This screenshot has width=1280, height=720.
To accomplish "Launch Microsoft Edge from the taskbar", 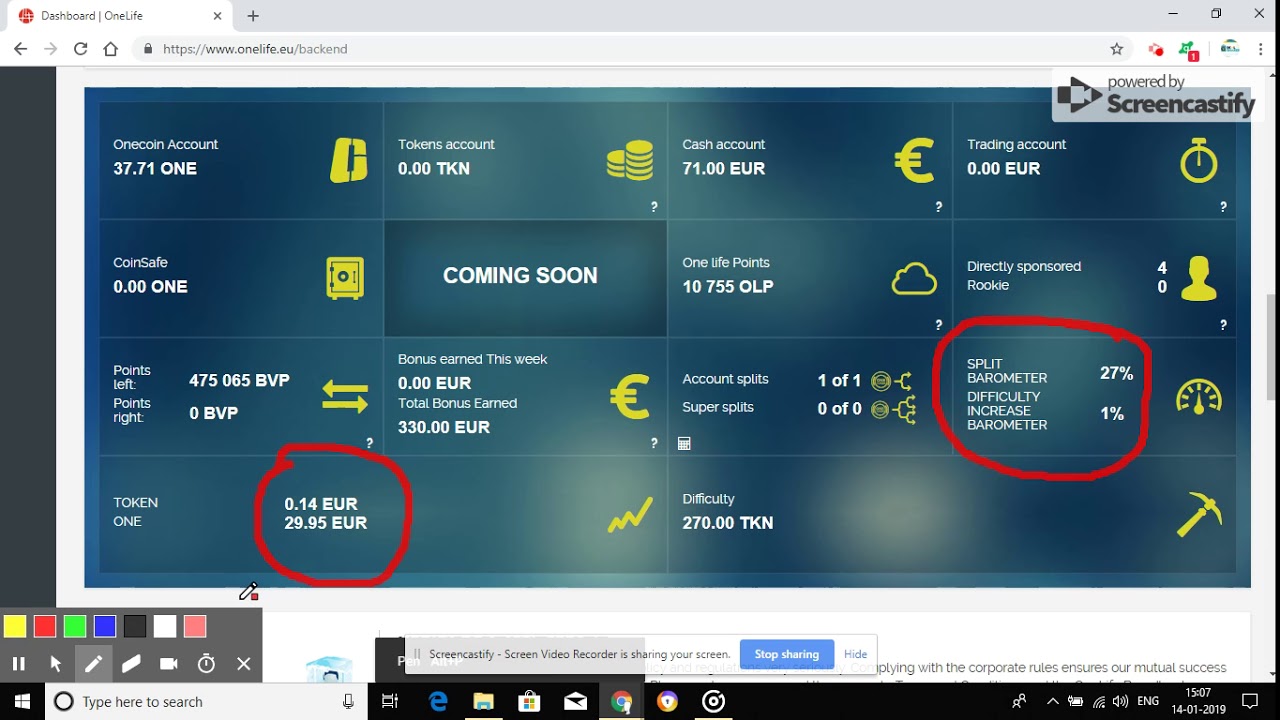I will 438,702.
